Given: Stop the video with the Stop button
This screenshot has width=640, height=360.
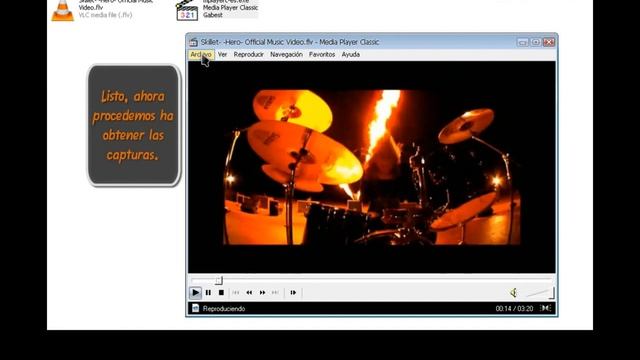Looking at the screenshot, I should click(x=221, y=293).
